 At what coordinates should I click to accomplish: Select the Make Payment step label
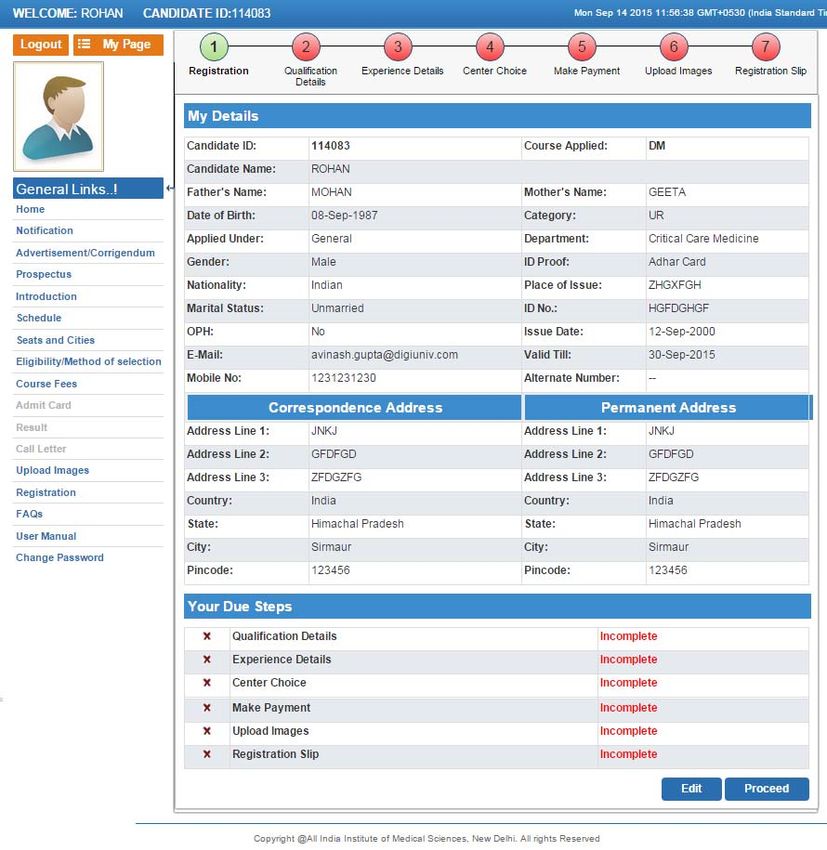click(586, 70)
